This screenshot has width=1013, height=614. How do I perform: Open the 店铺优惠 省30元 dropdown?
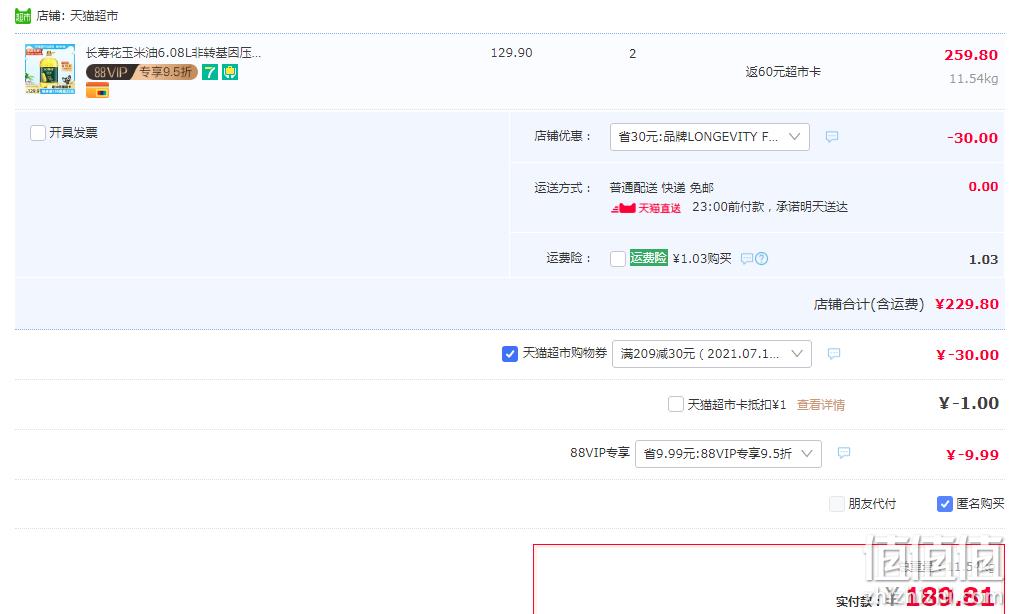tap(709, 137)
